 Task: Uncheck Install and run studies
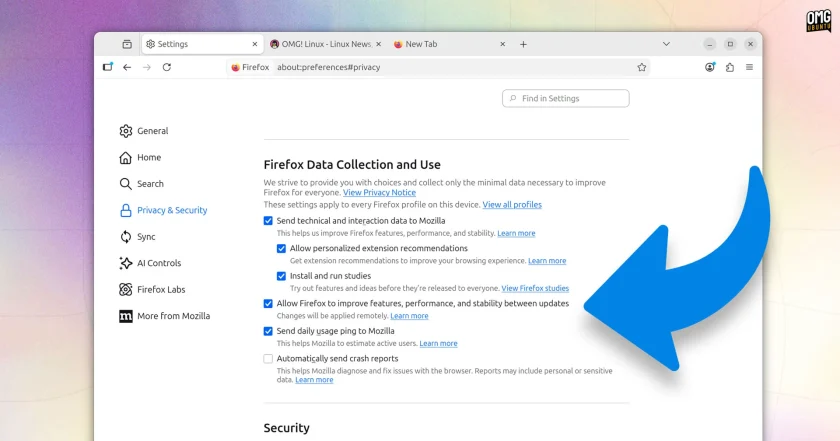(281, 276)
